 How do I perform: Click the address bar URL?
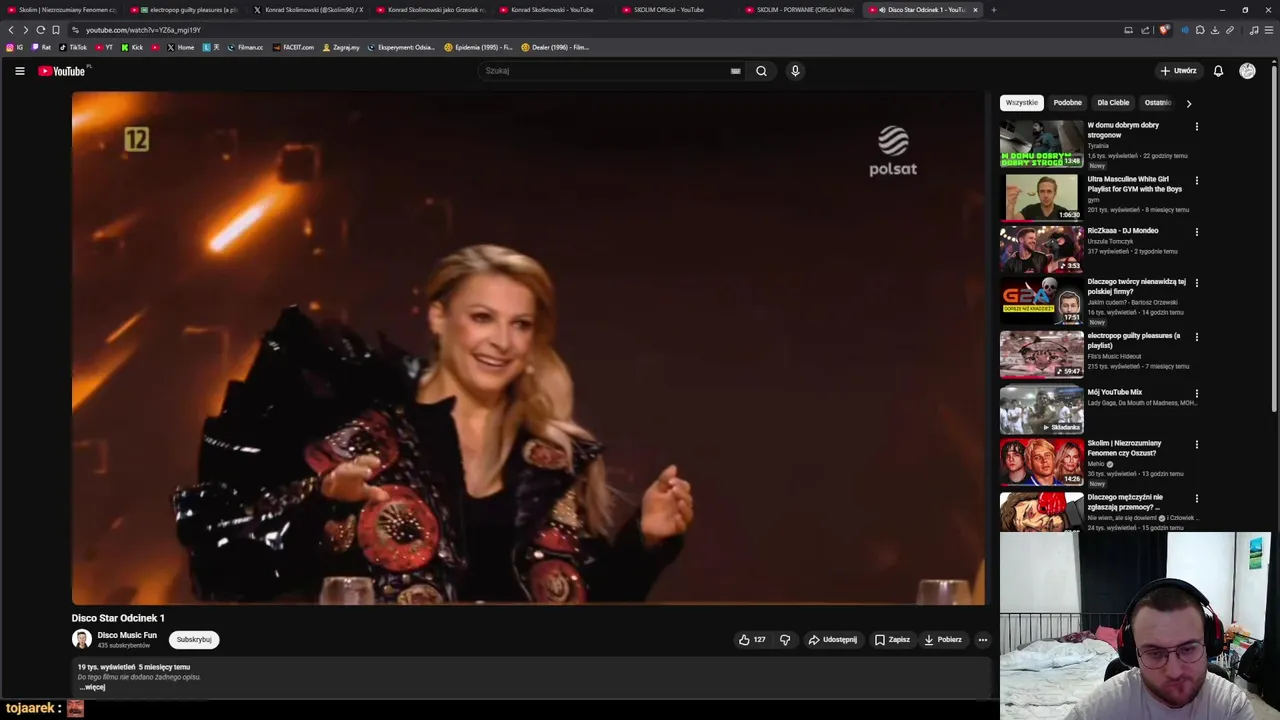tap(143, 30)
